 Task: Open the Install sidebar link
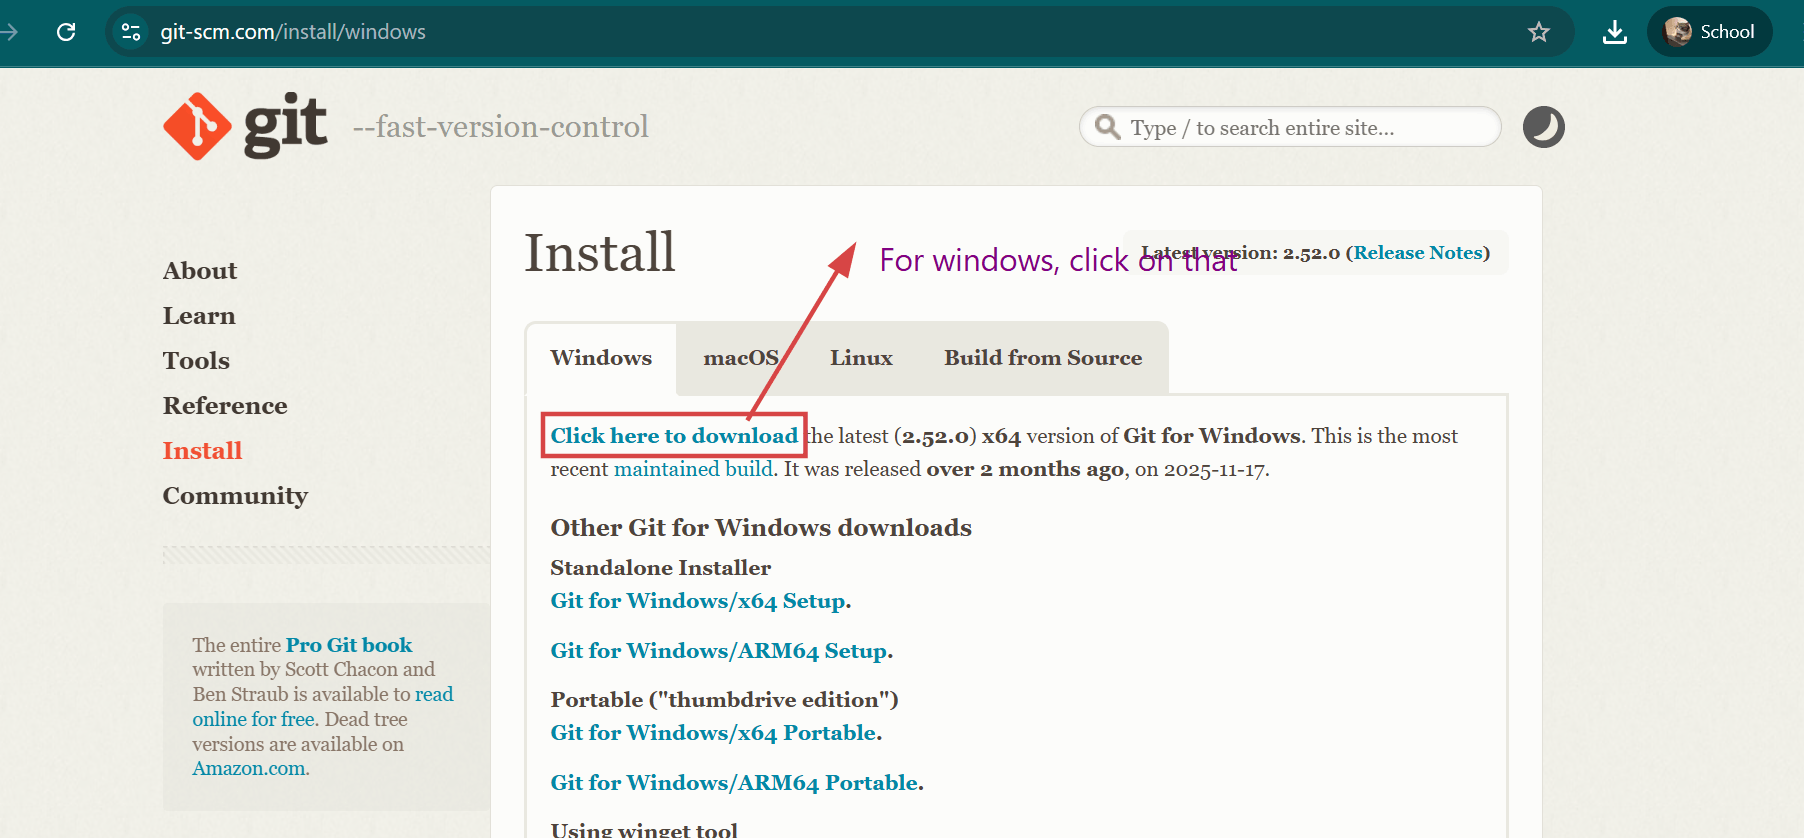point(202,451)
